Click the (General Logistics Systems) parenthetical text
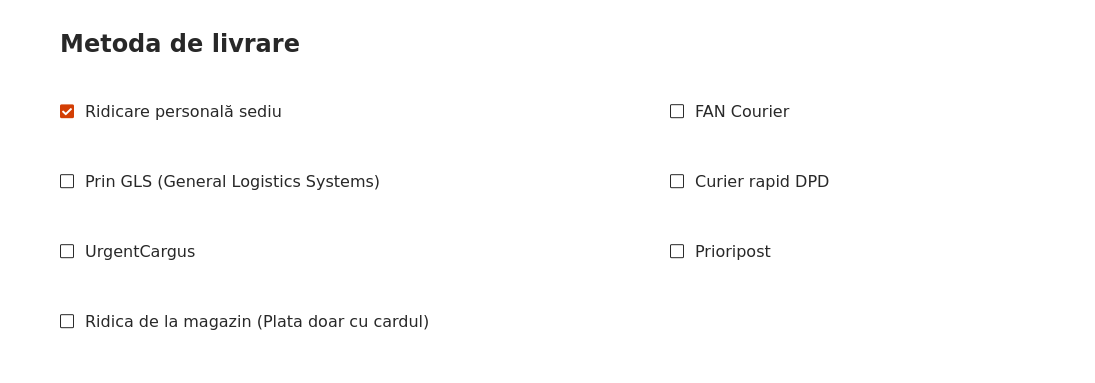1095x383 pixels. pyautogui.click(x=268, y=182)
